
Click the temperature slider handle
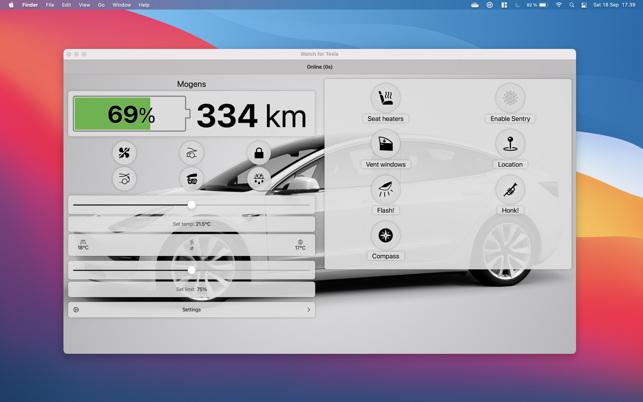pyautogui.click(x=192, y=205)
